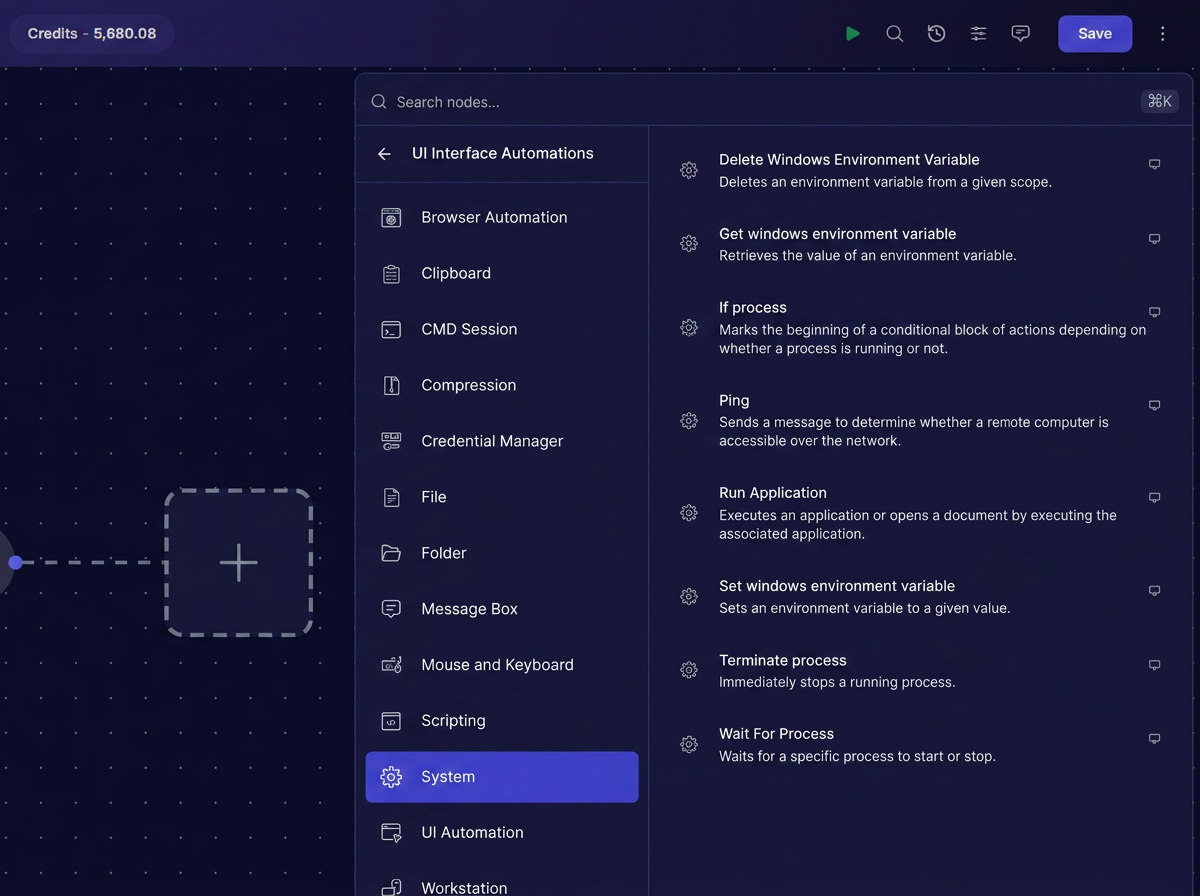1200x896 pixels.
Task: Click the Workstation category icon
Action: coord(391,888)
